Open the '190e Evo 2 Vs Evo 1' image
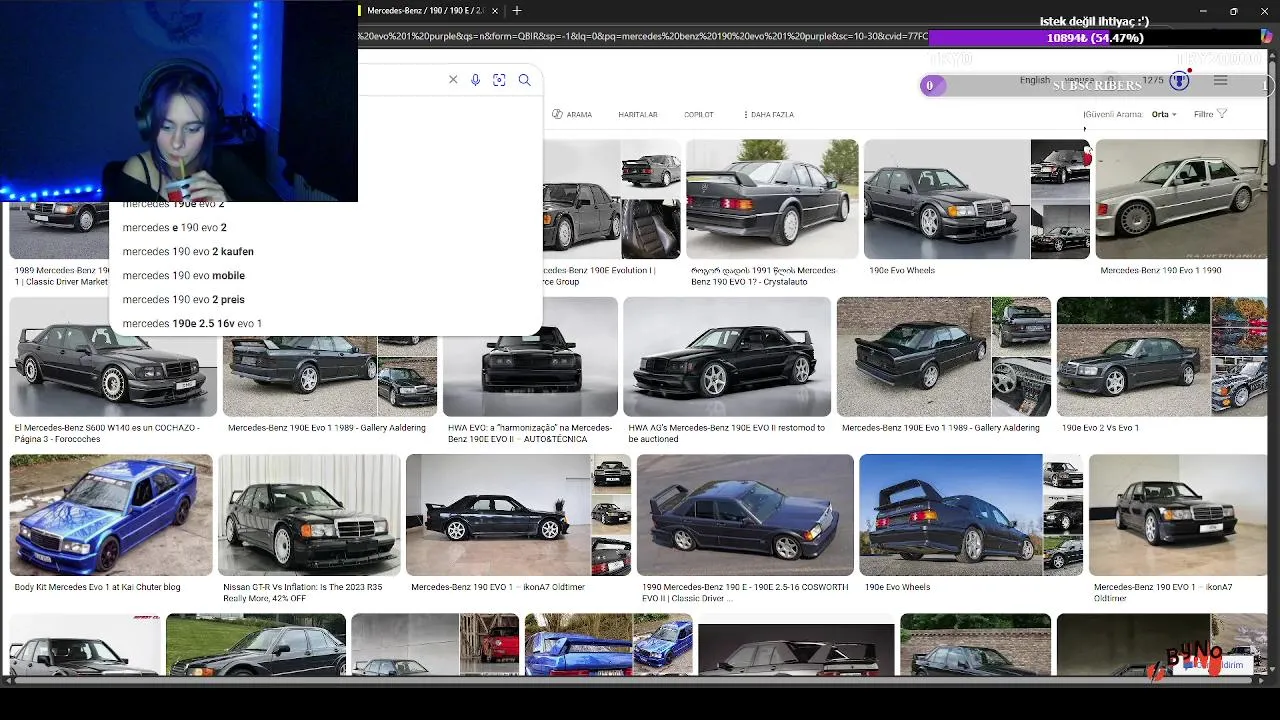 point(1134,356)
